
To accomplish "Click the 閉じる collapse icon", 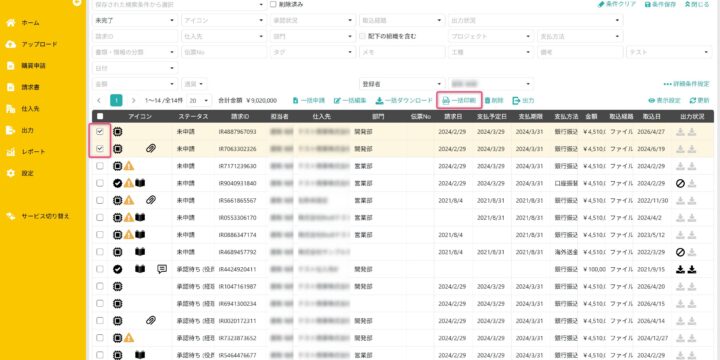I will click(687, 4).
